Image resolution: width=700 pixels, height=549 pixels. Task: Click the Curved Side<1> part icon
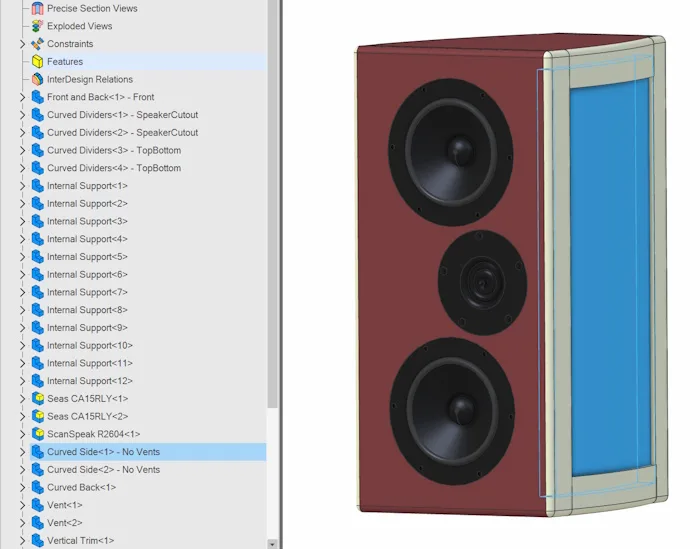(x=38, y=452)
